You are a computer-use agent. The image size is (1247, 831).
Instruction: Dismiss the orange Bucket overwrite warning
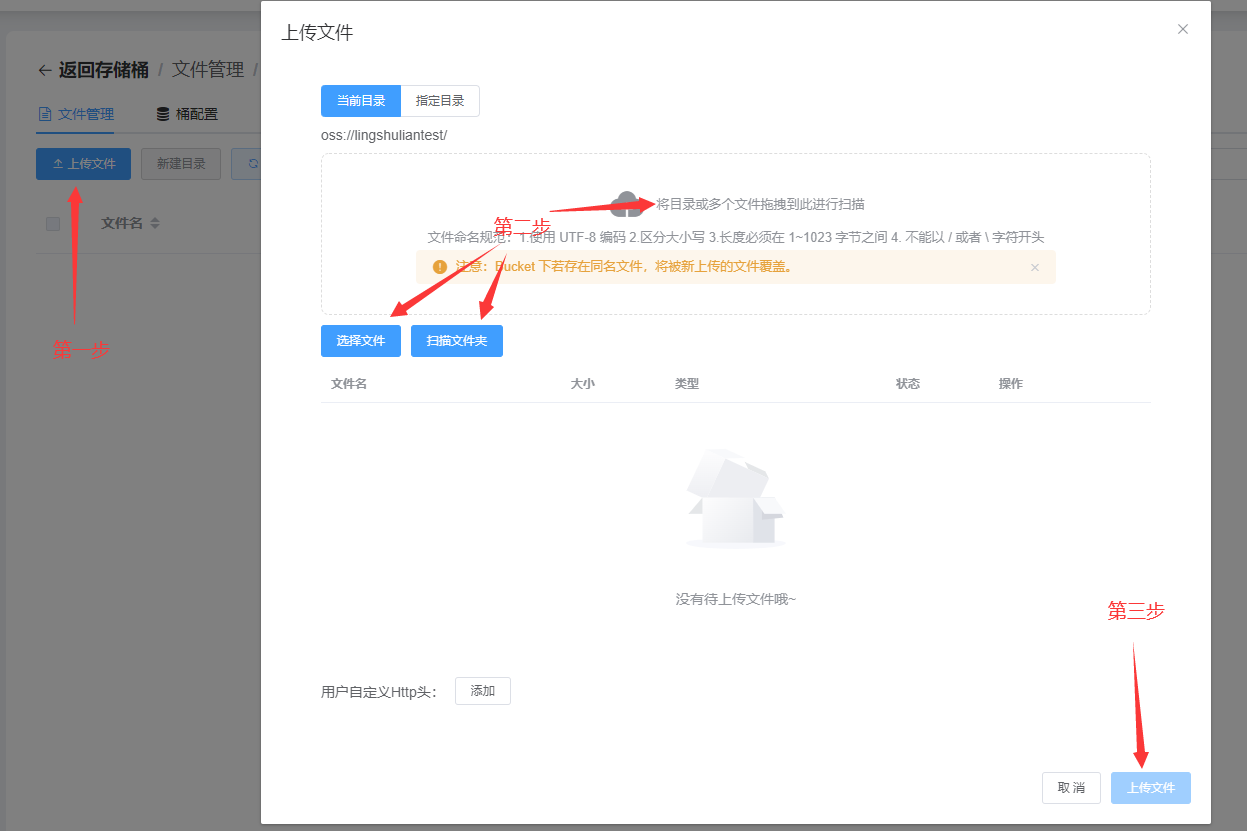click(1035, 267)
